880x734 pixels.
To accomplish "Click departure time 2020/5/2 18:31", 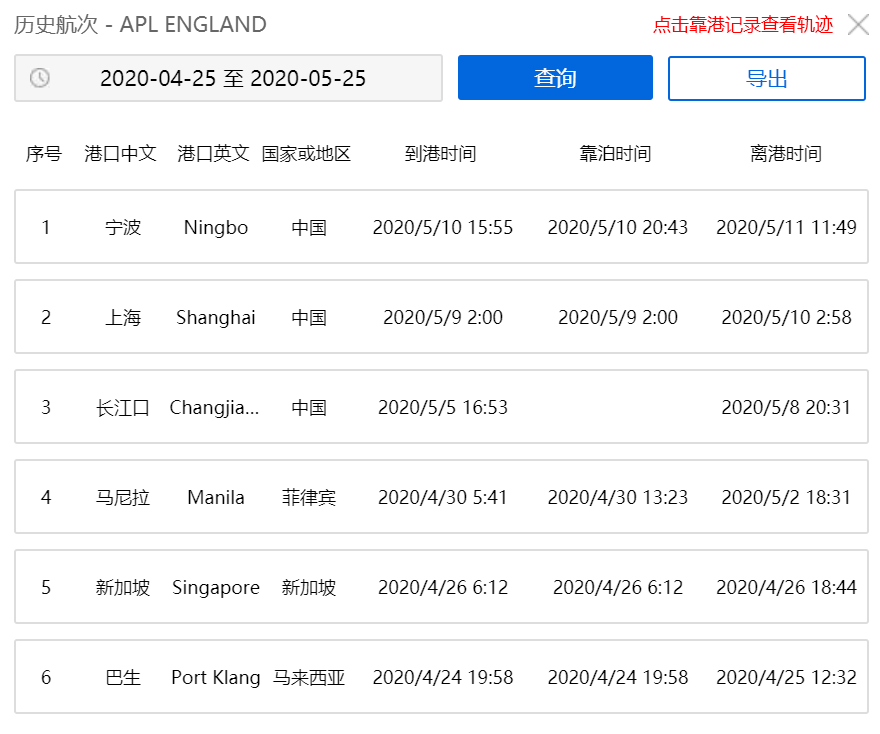I will tap(786, 497).
